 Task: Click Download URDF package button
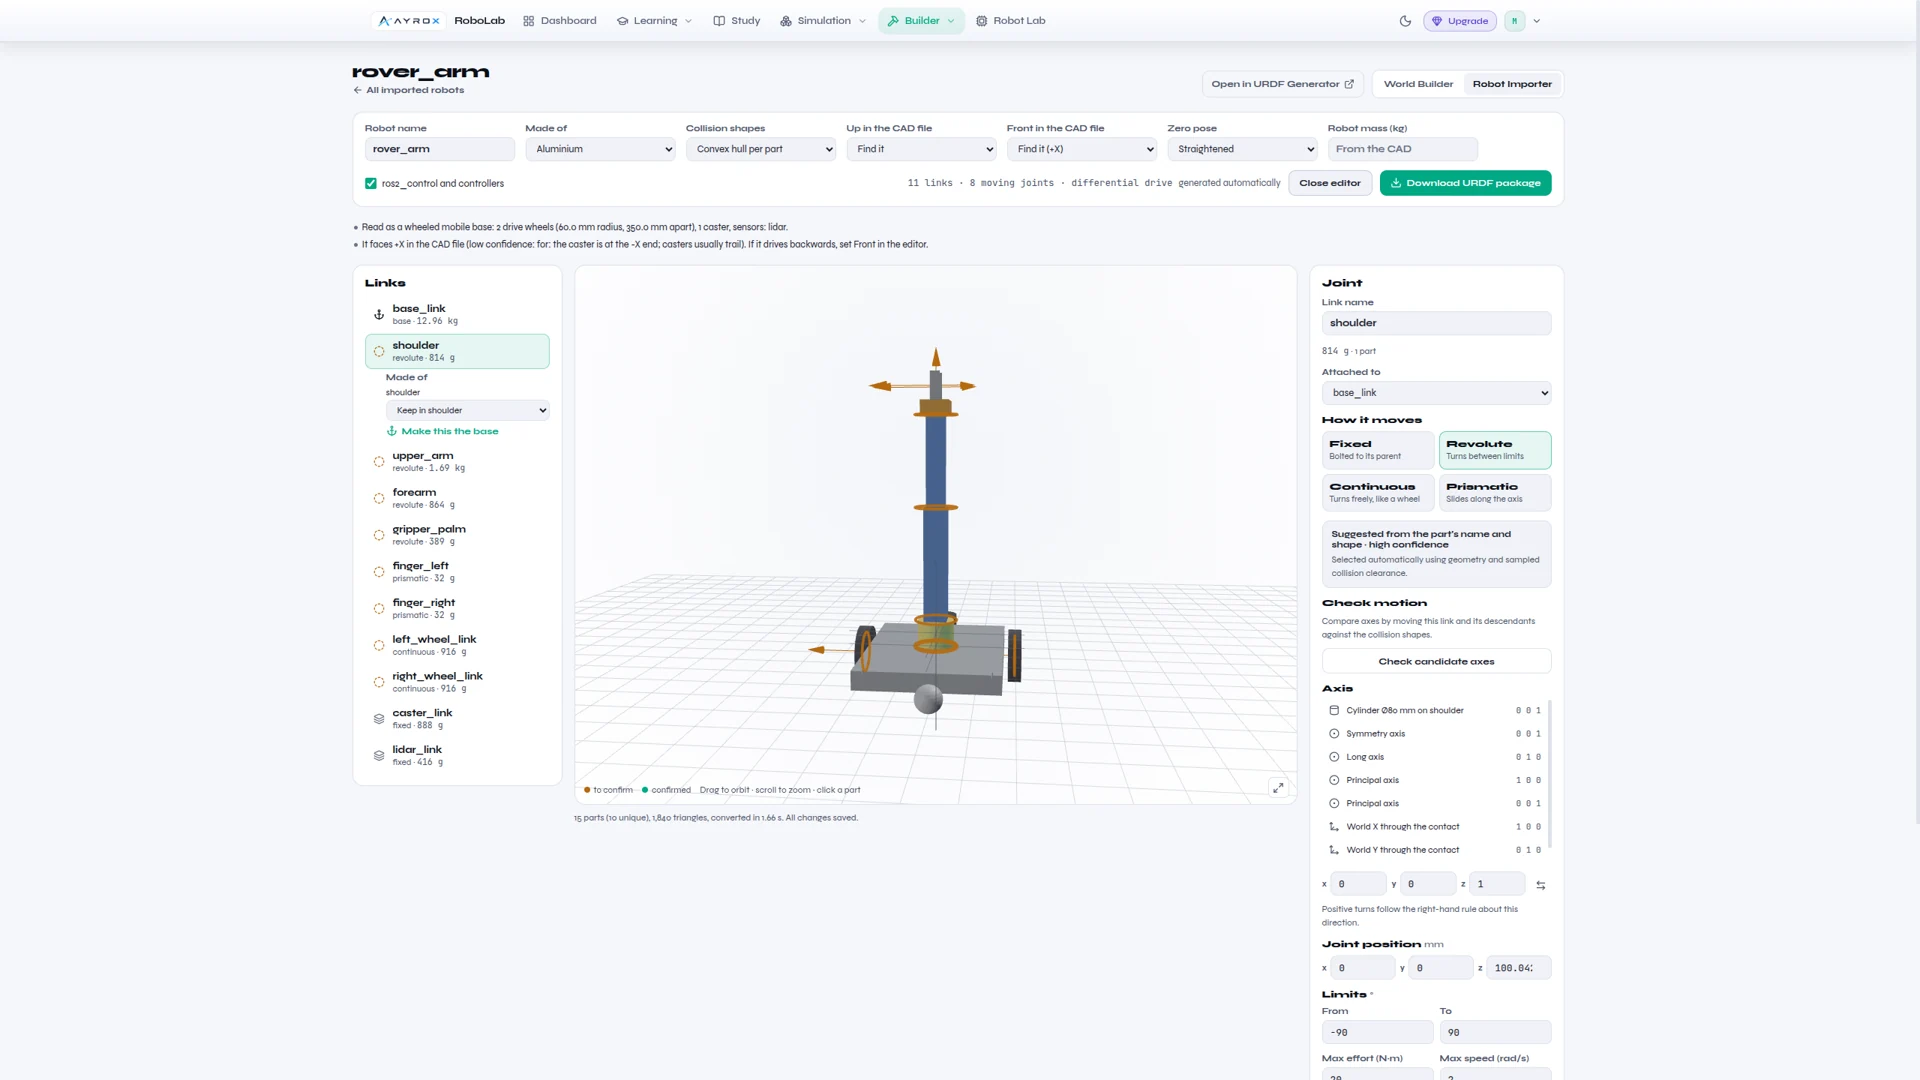coord(1465,183)
